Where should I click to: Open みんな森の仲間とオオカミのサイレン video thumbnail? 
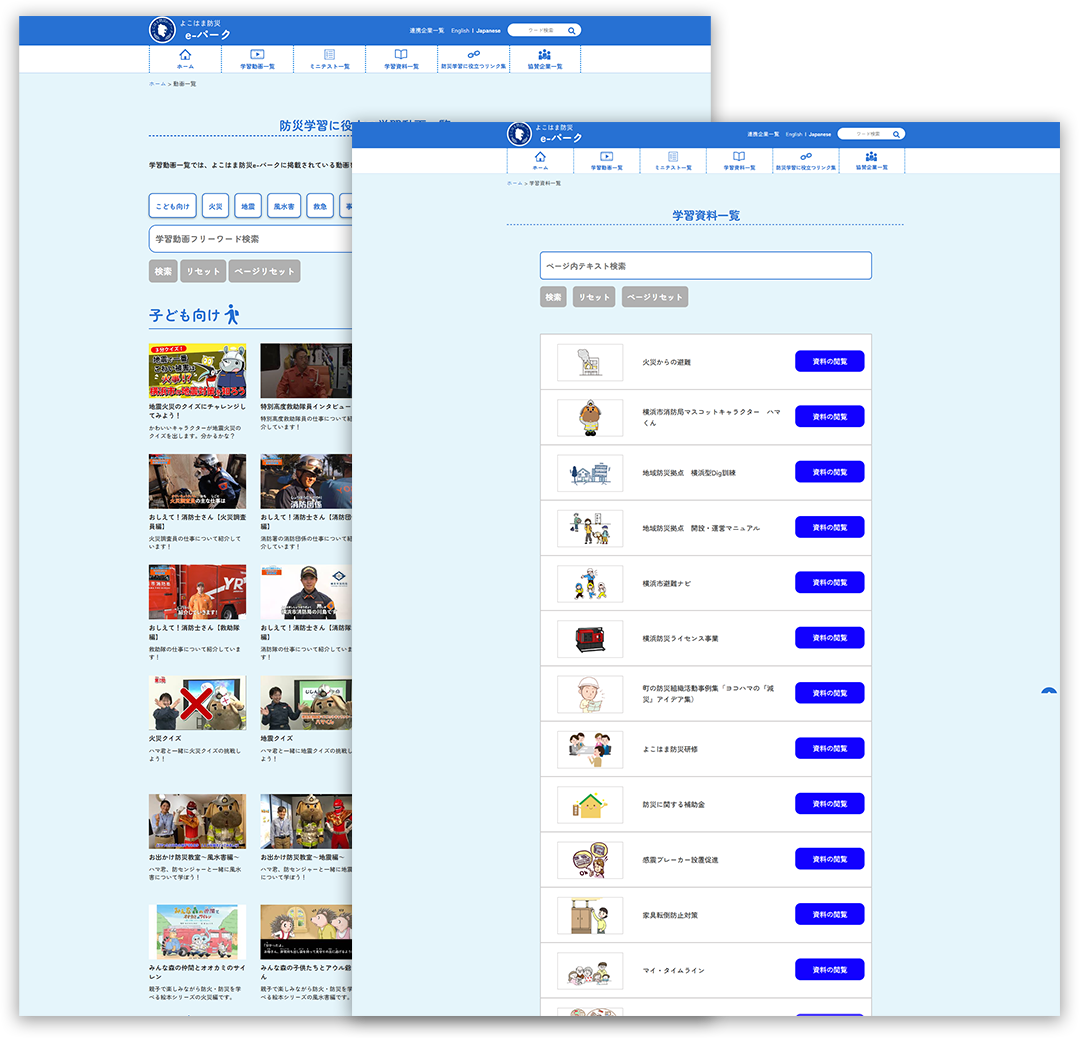click(197, 932)
